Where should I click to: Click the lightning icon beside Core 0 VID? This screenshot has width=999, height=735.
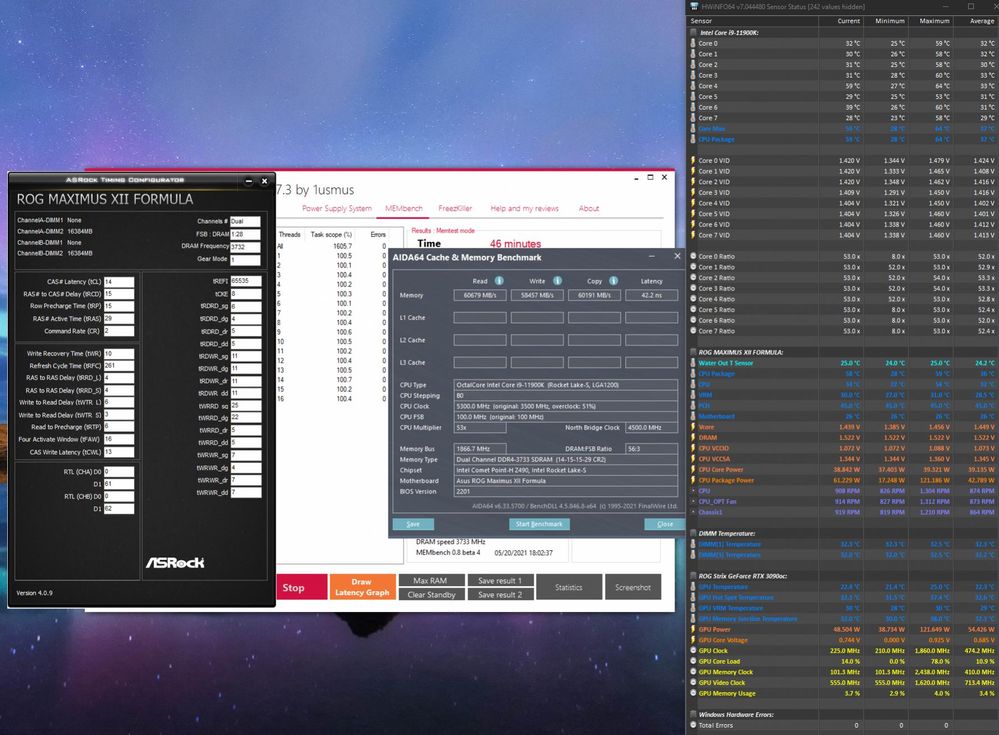pyautogui.click(x=693, y=161)
